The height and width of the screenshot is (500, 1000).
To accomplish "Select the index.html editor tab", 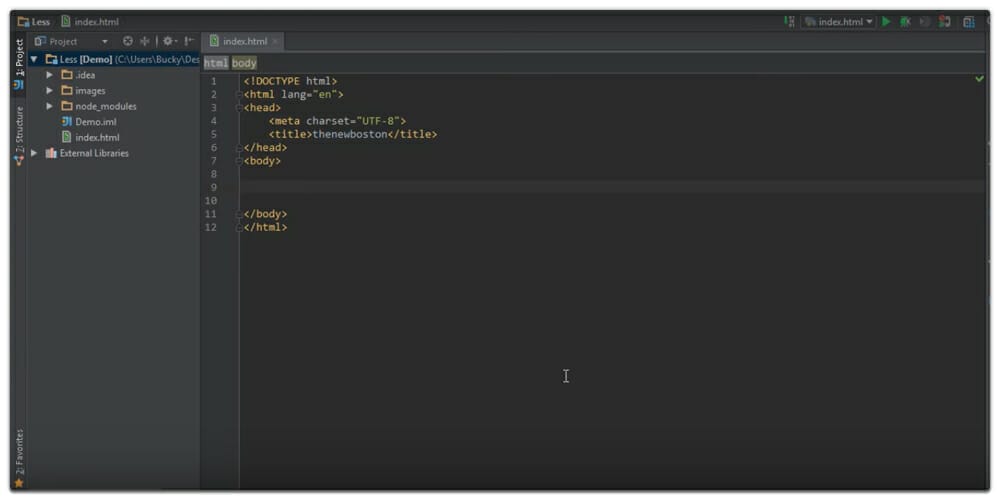I will coord(240,41).
